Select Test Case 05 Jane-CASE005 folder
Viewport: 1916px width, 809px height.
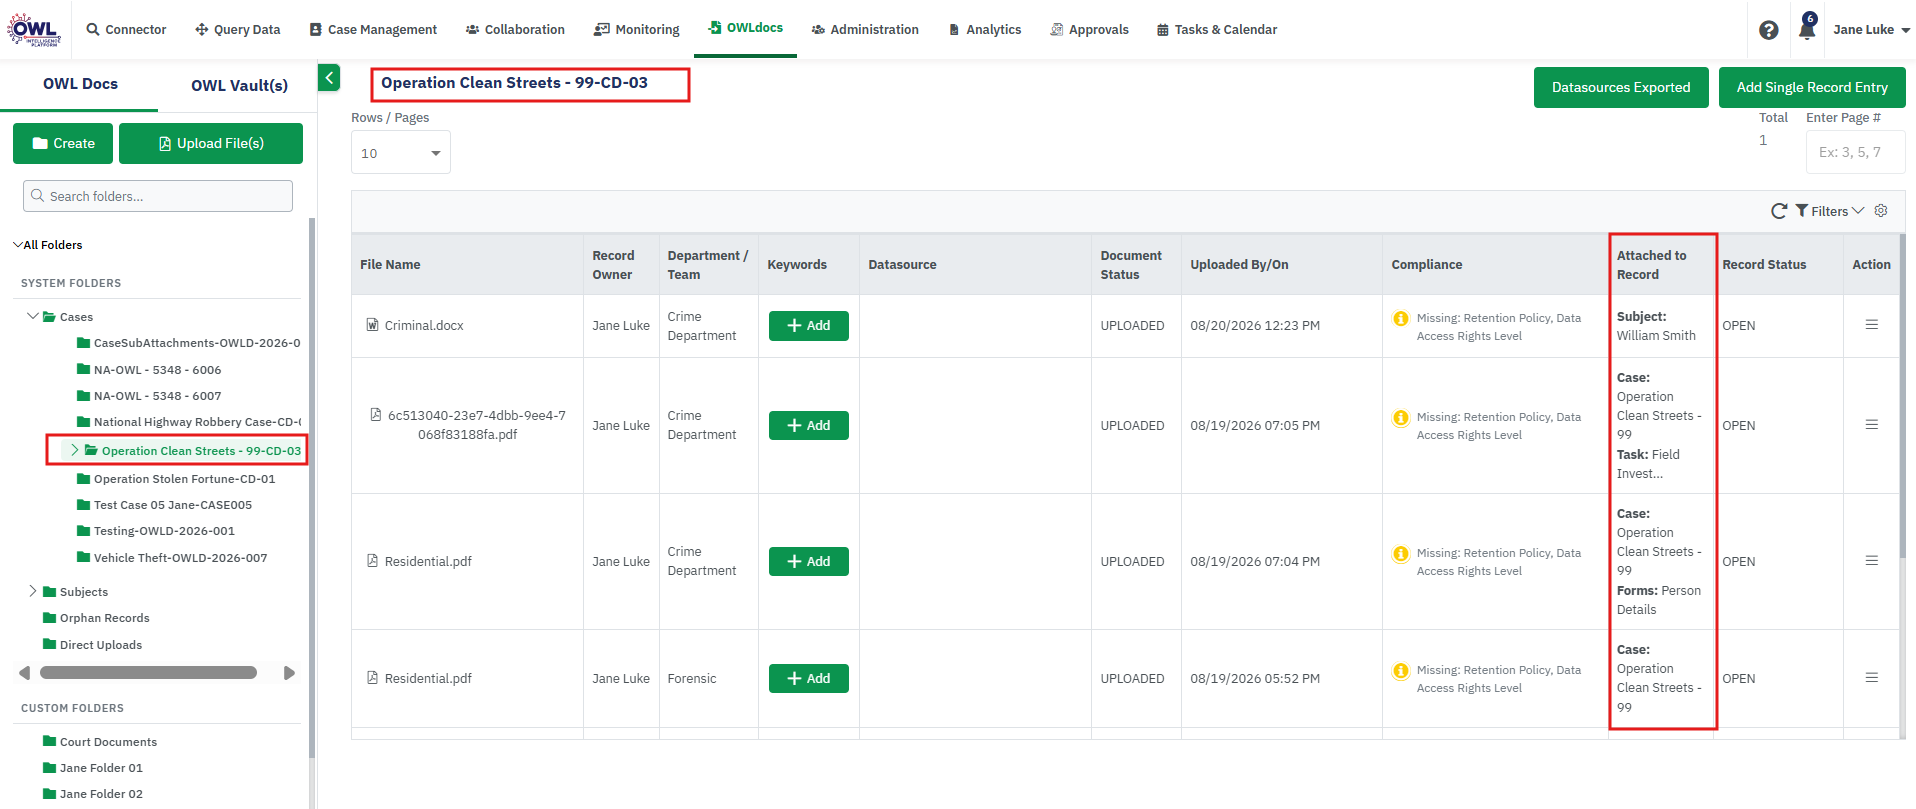[165, 505]
